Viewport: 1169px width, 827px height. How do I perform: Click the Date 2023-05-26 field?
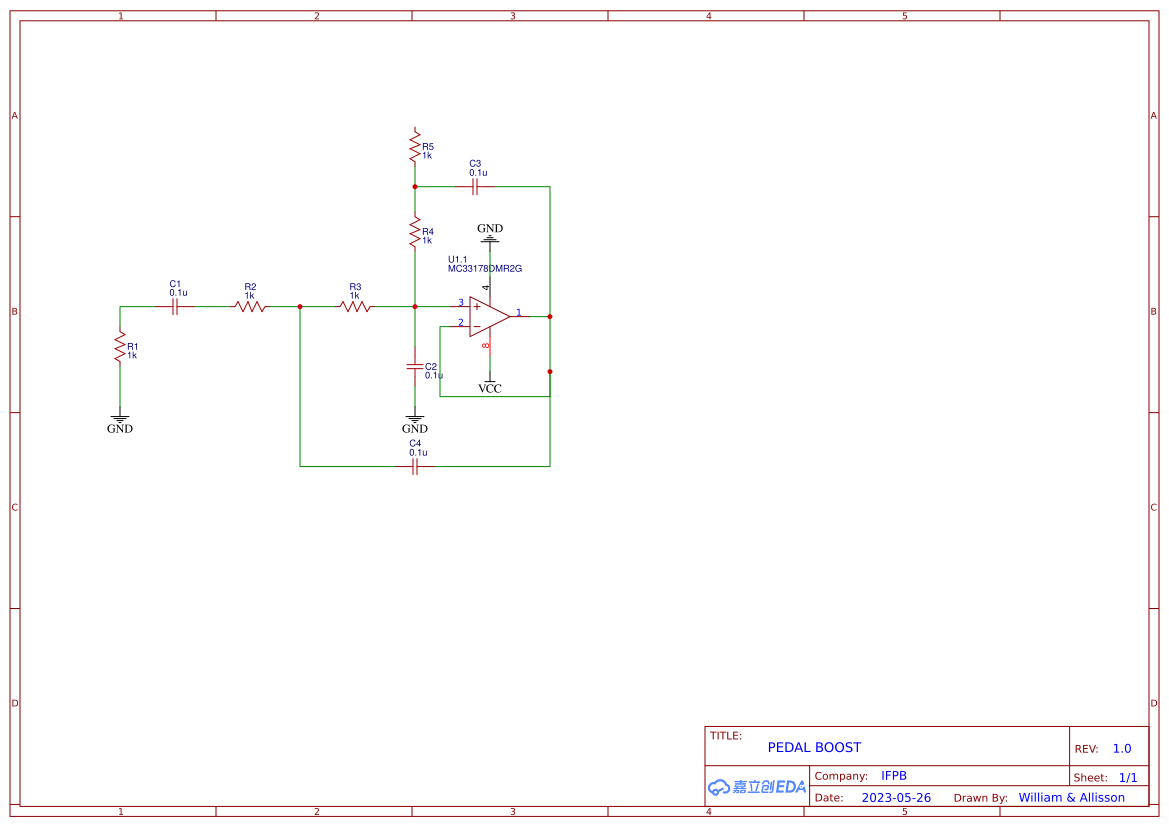(896, 797)
